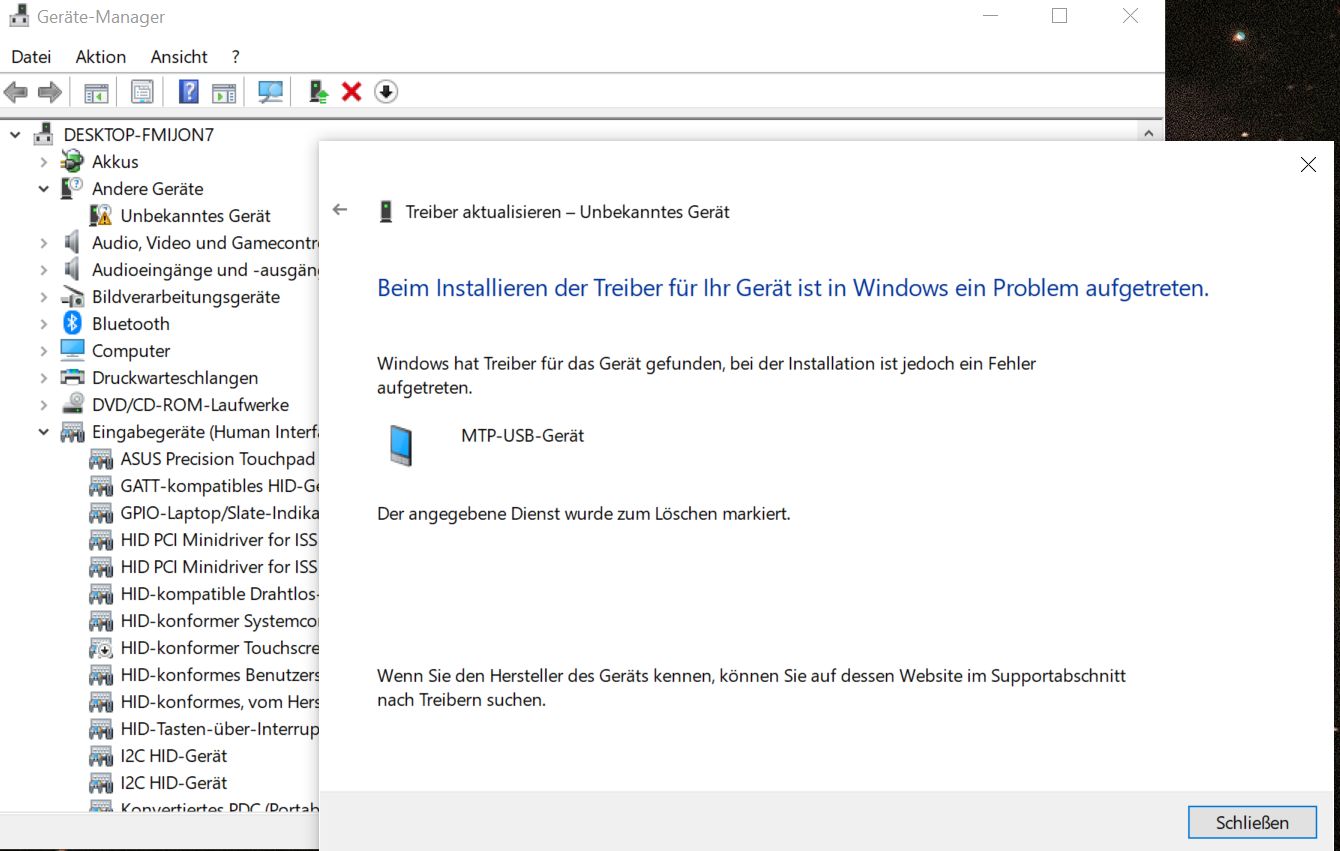
Task: Click the Geräte-Manager title bar icon
Action: click(x=18, y=16)
